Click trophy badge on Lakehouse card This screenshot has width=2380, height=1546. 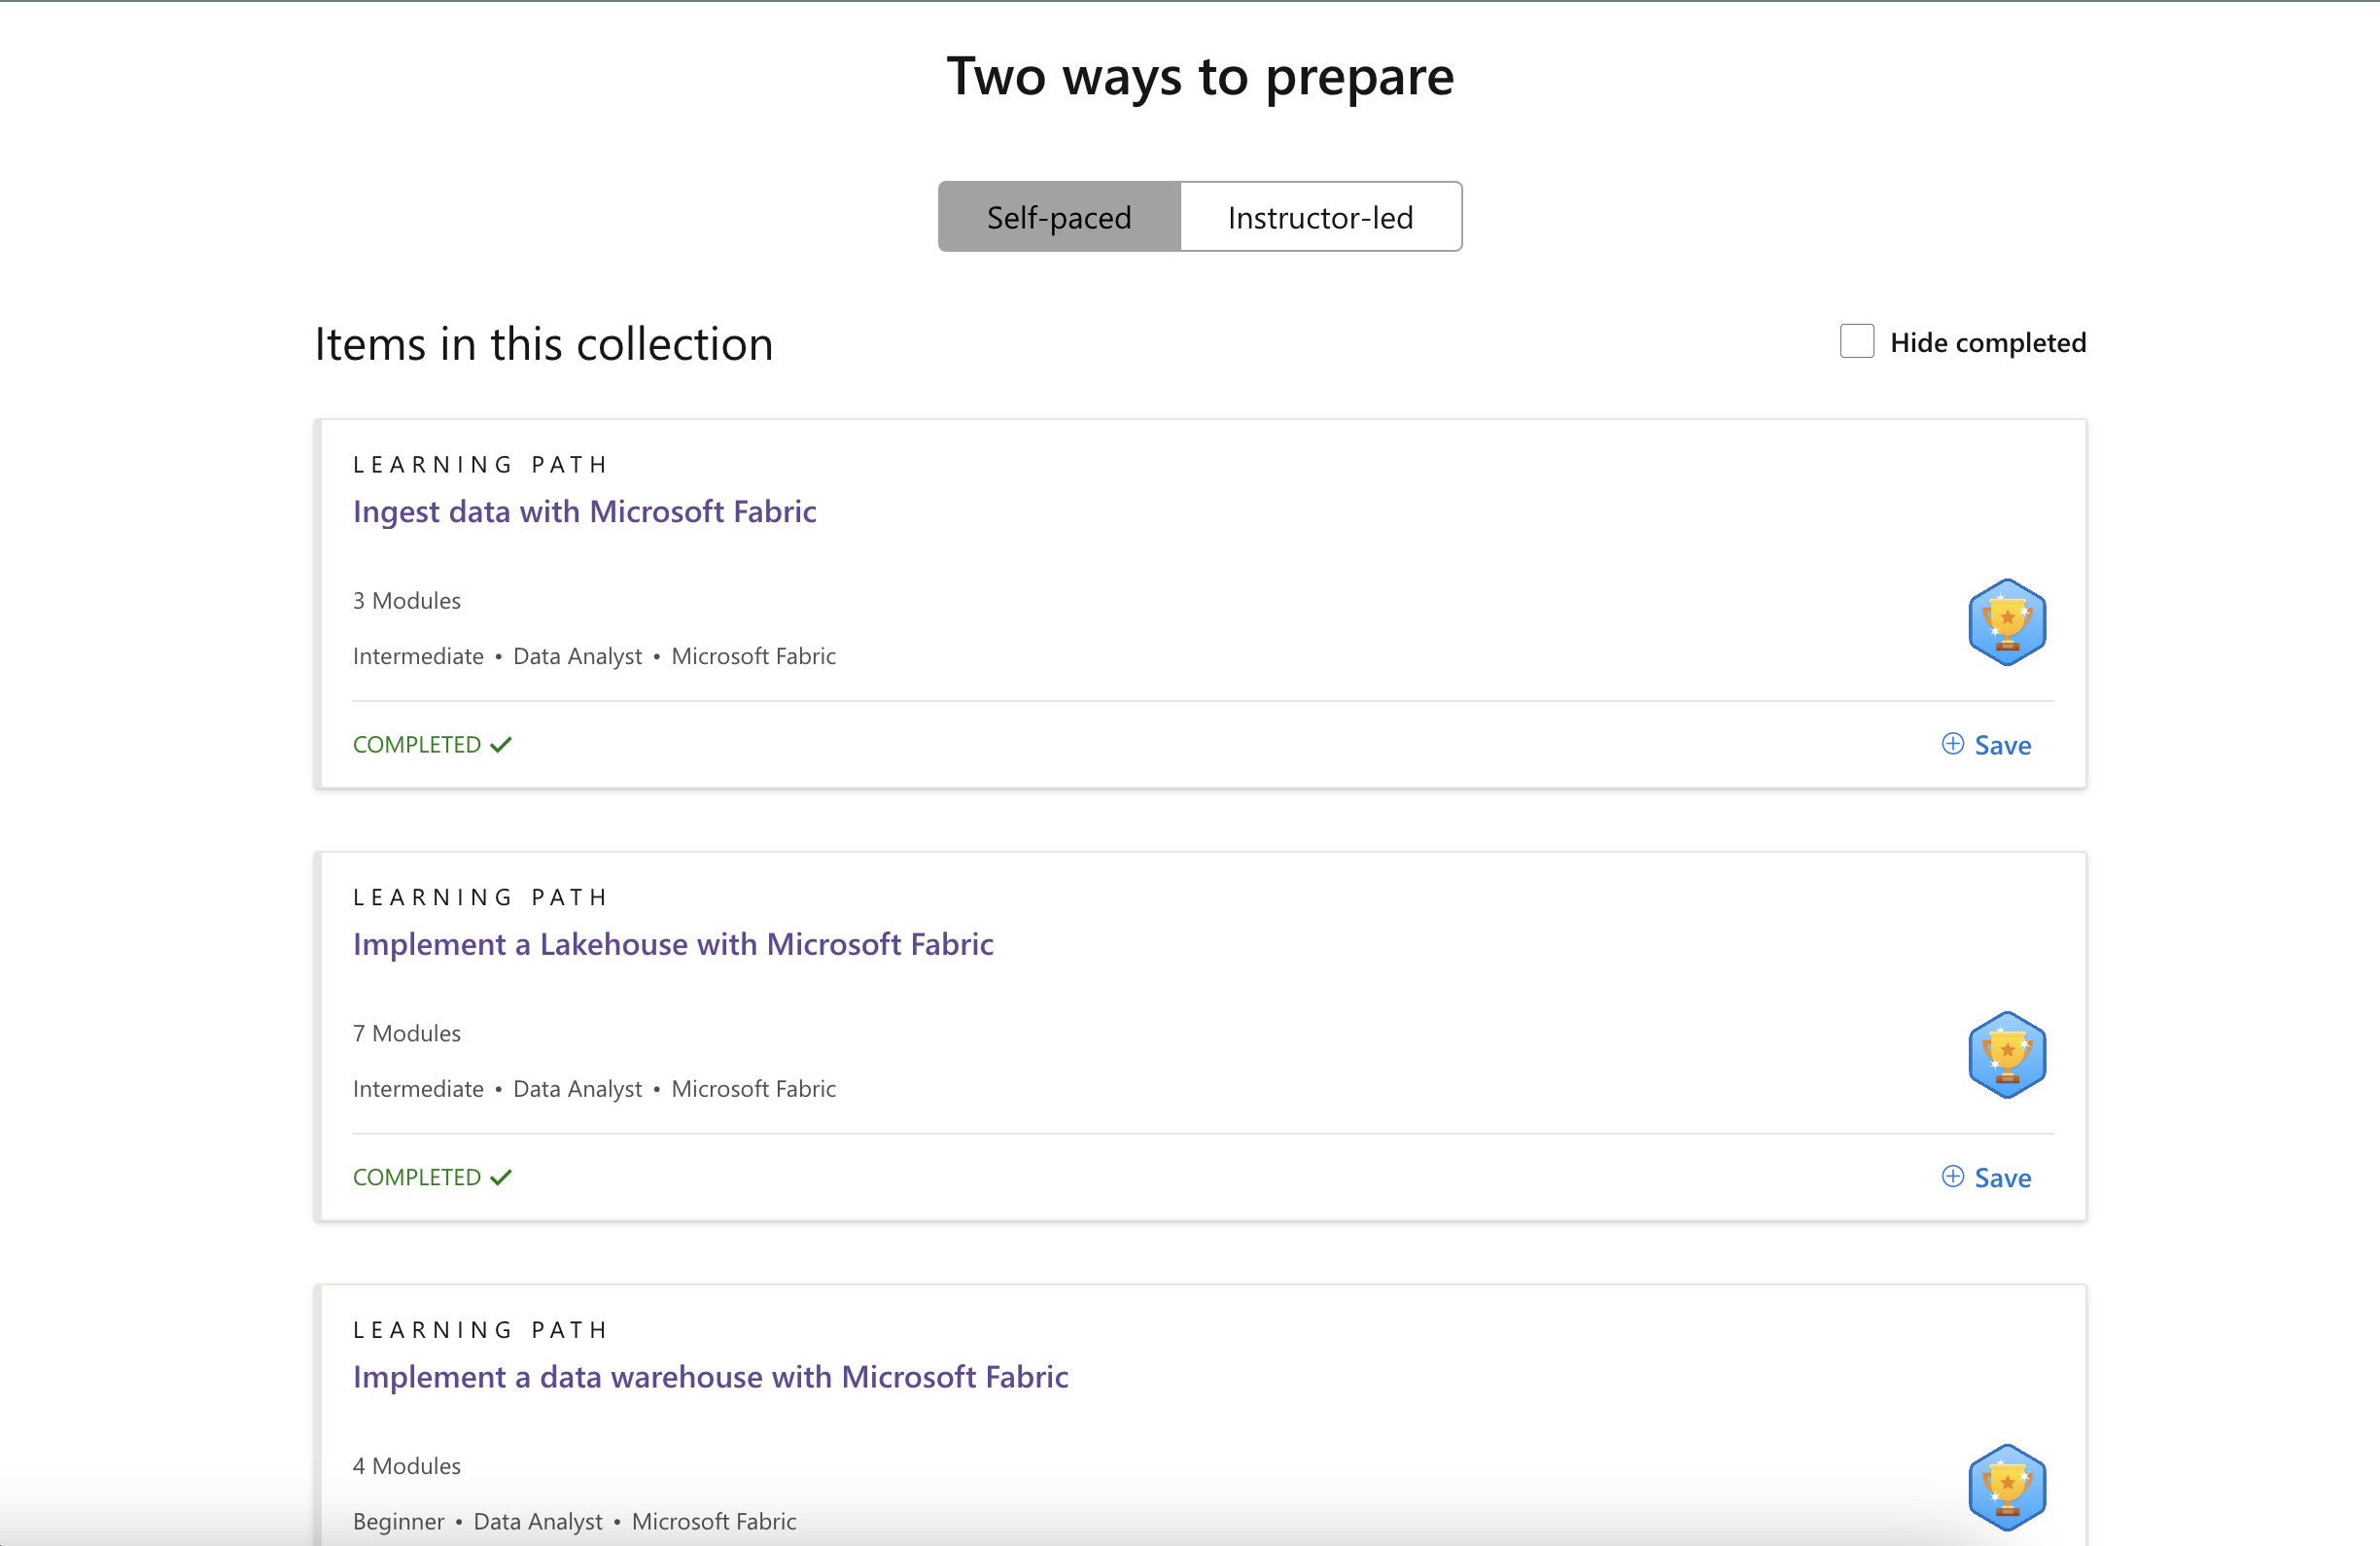[x=2007, y=1055]
